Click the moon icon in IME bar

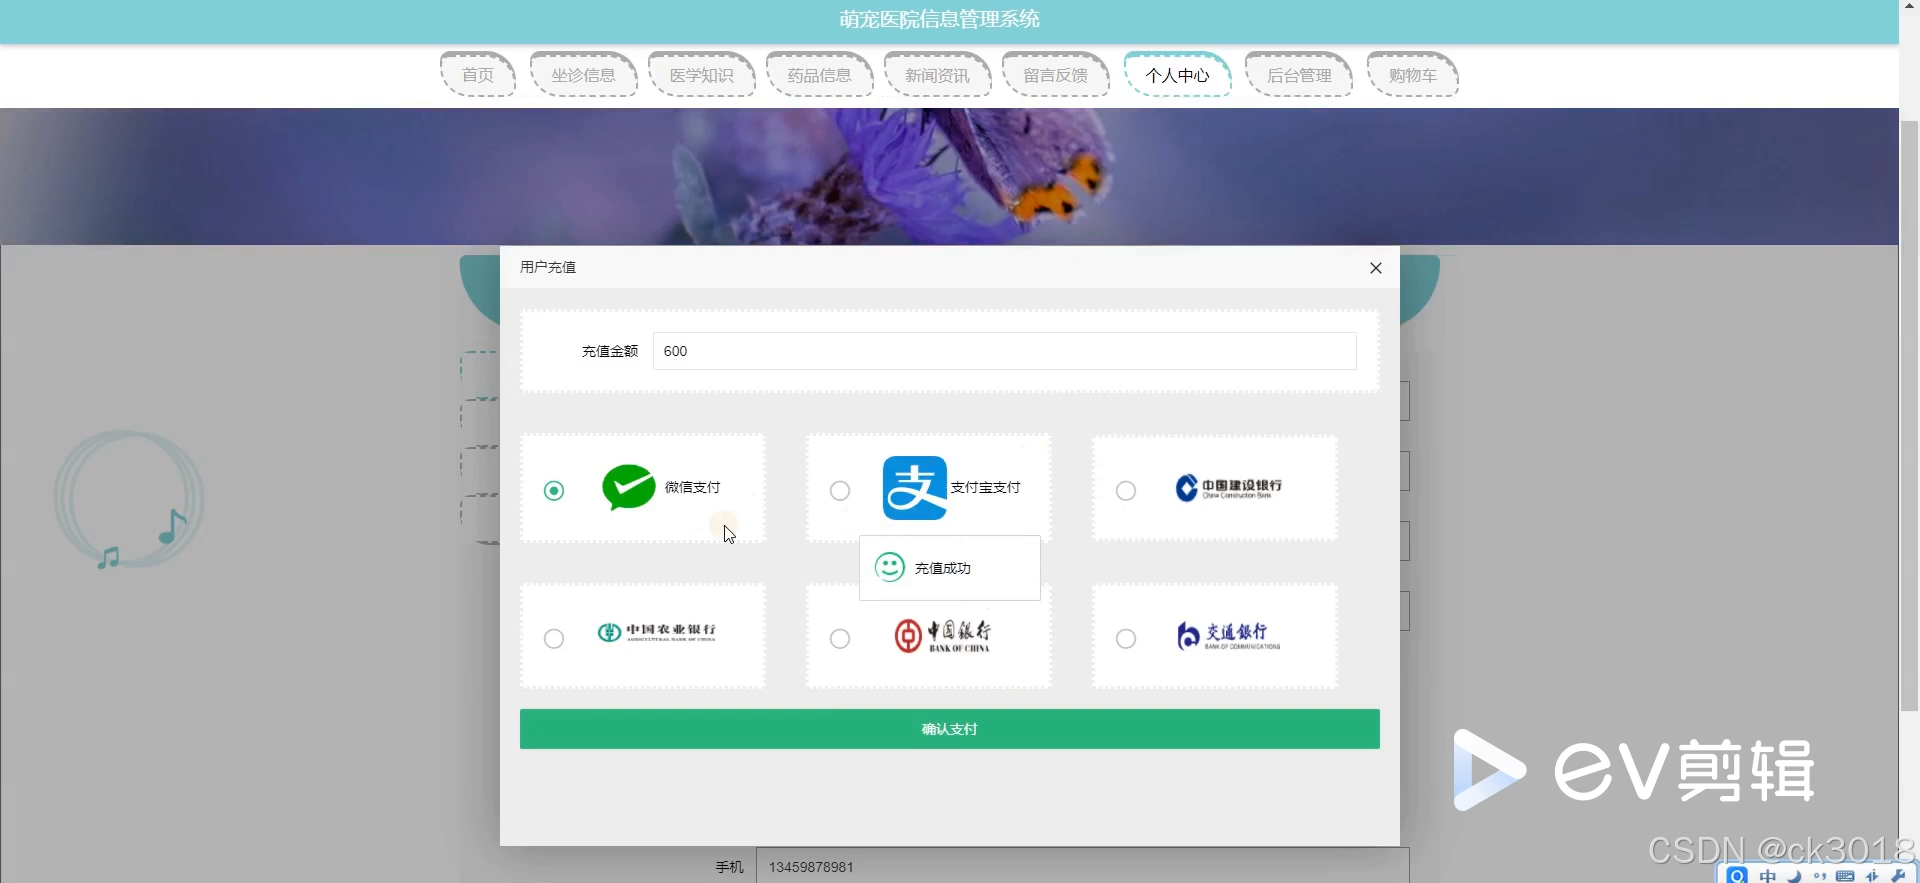tap(1794, 876)
